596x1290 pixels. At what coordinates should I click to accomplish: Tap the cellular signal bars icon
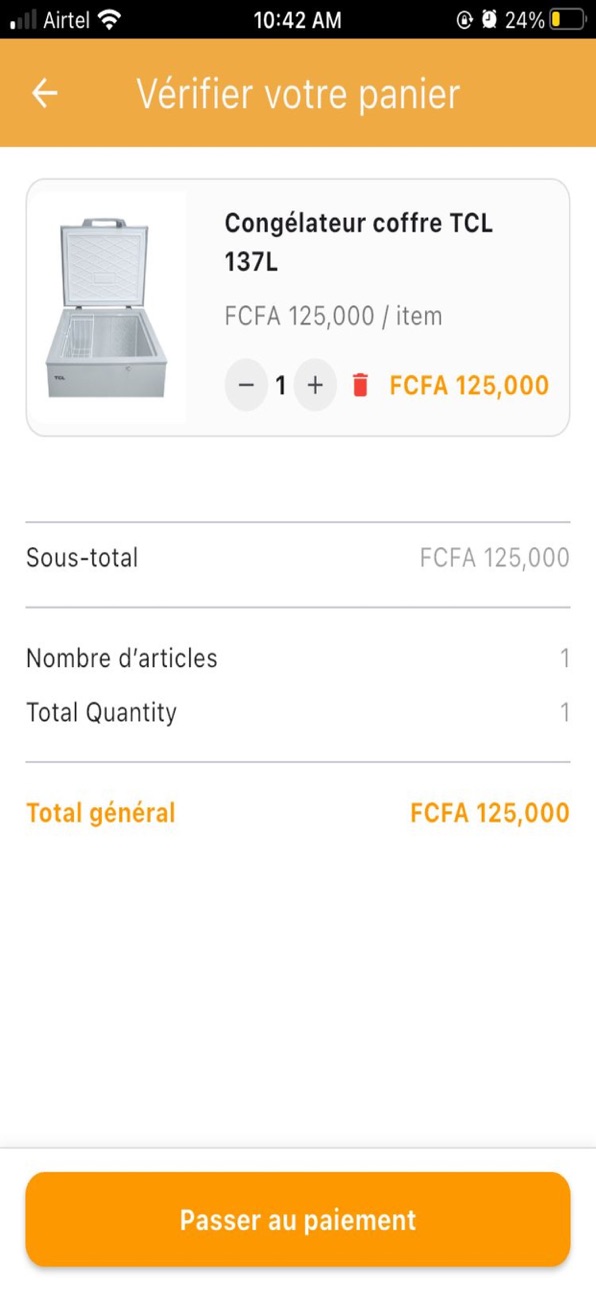24,19
